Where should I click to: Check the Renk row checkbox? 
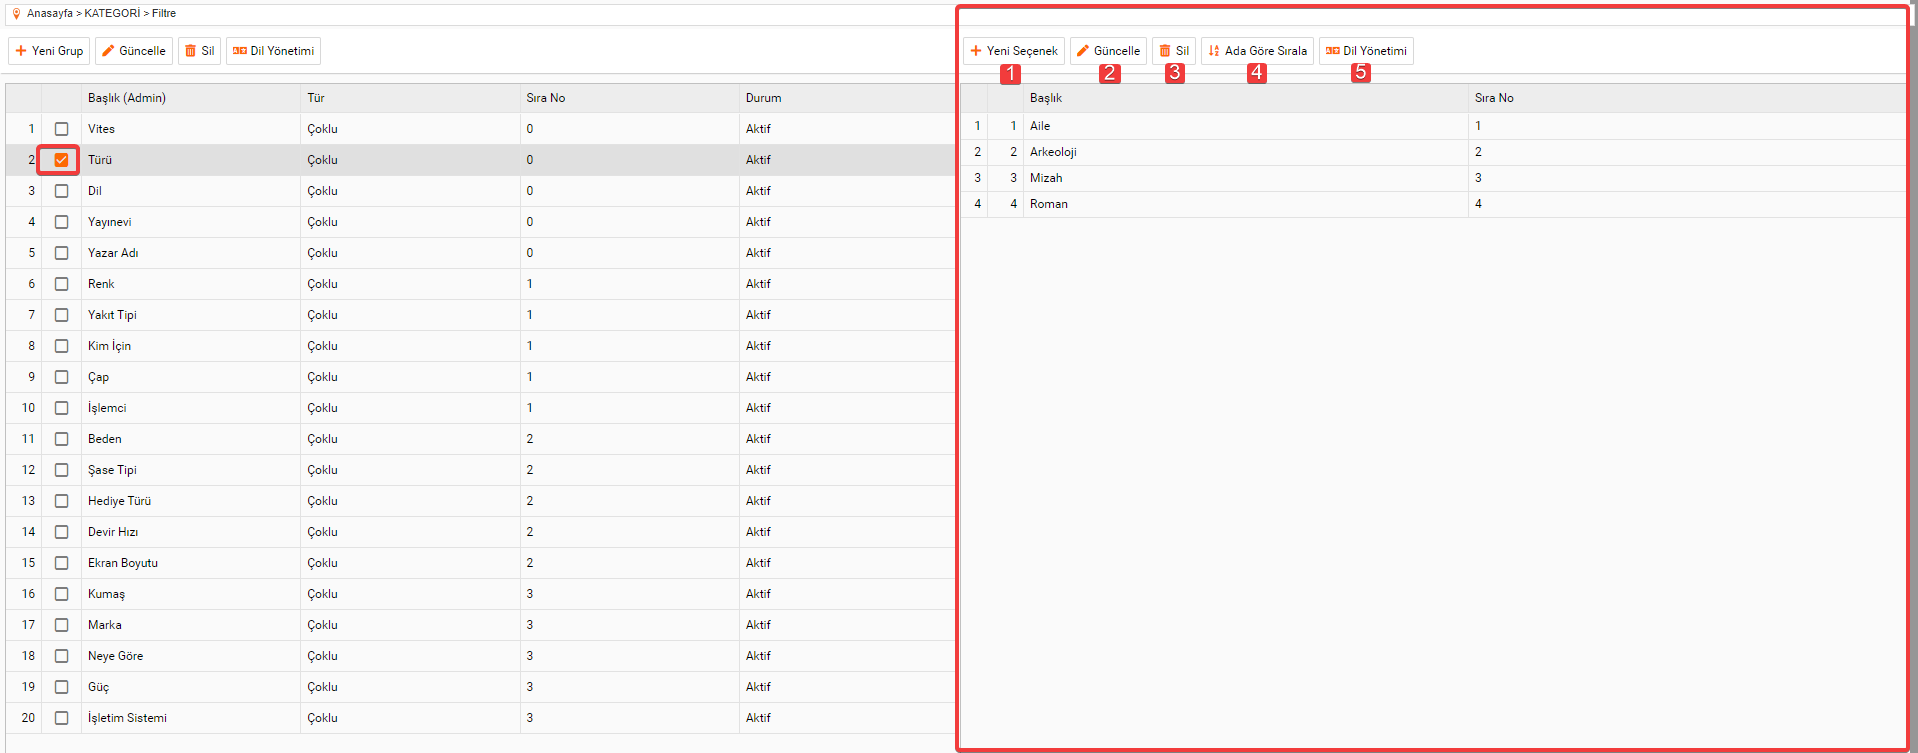[62, 284]
